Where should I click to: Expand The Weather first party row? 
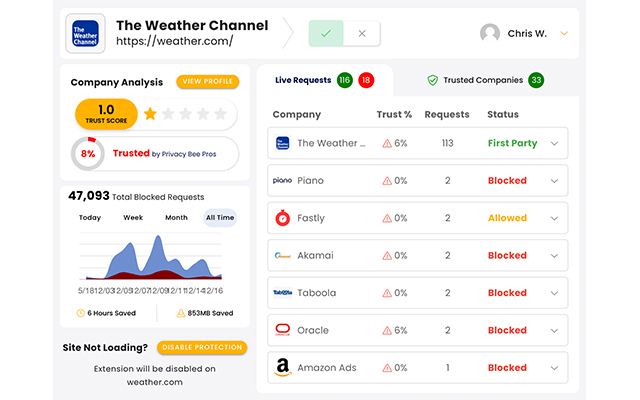click(x=554, y=144)
